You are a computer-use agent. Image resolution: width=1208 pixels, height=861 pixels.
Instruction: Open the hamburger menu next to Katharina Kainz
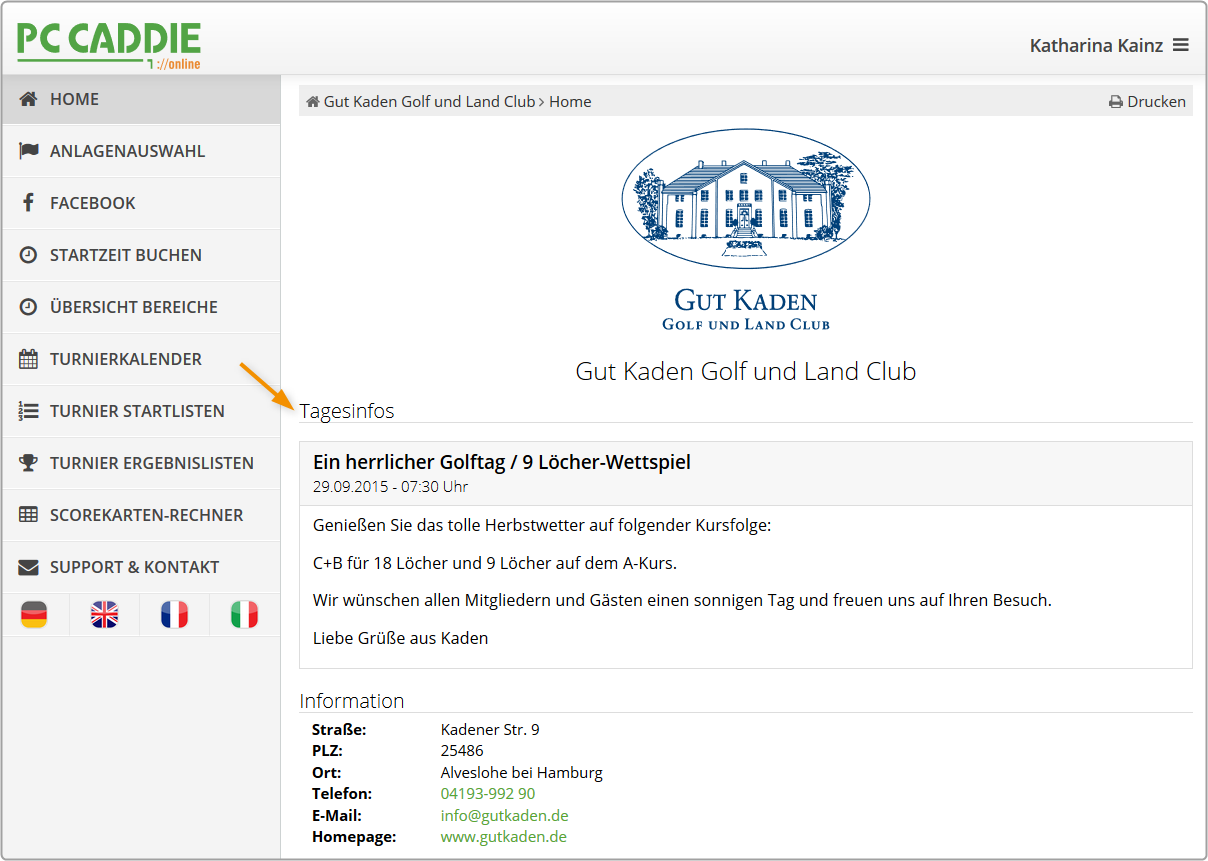(x=1181, y=45)
